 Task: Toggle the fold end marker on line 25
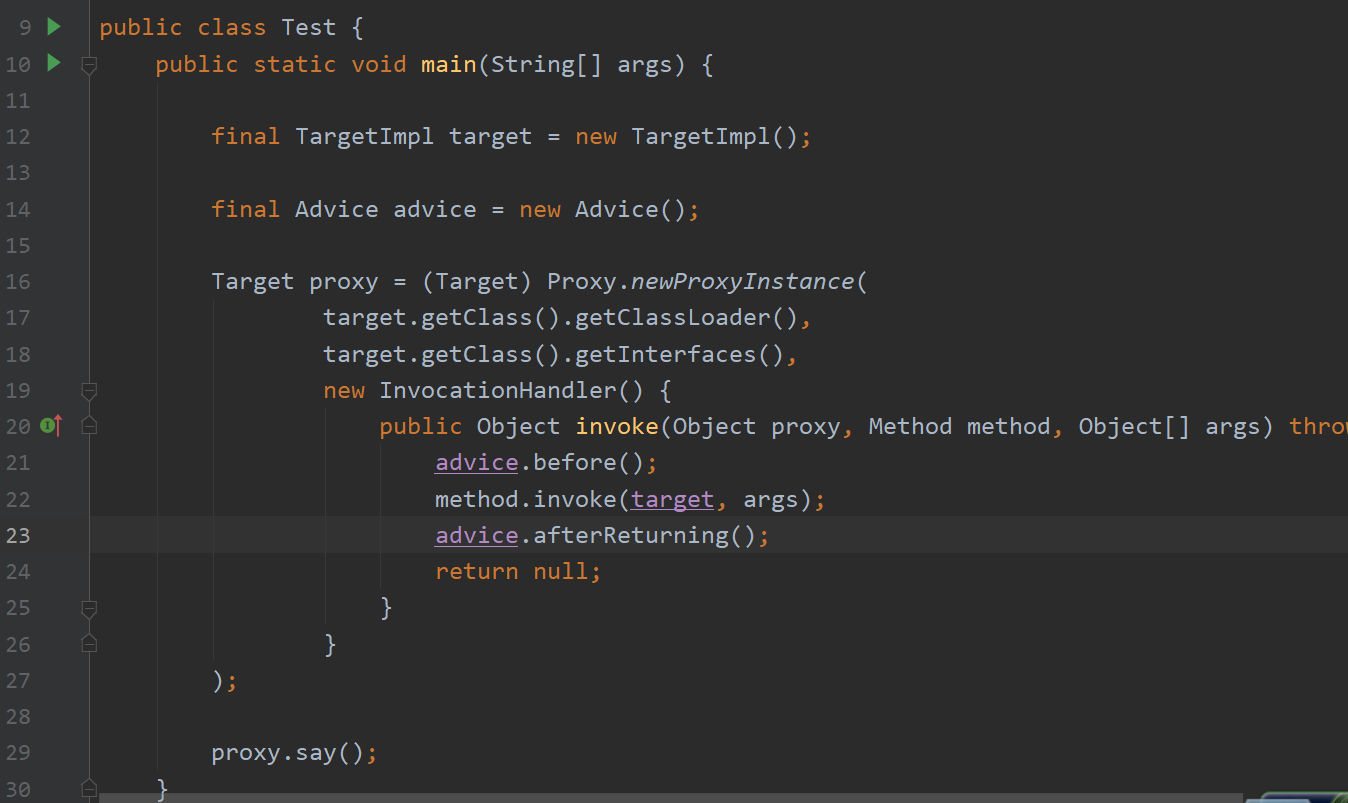click(89, 607)
